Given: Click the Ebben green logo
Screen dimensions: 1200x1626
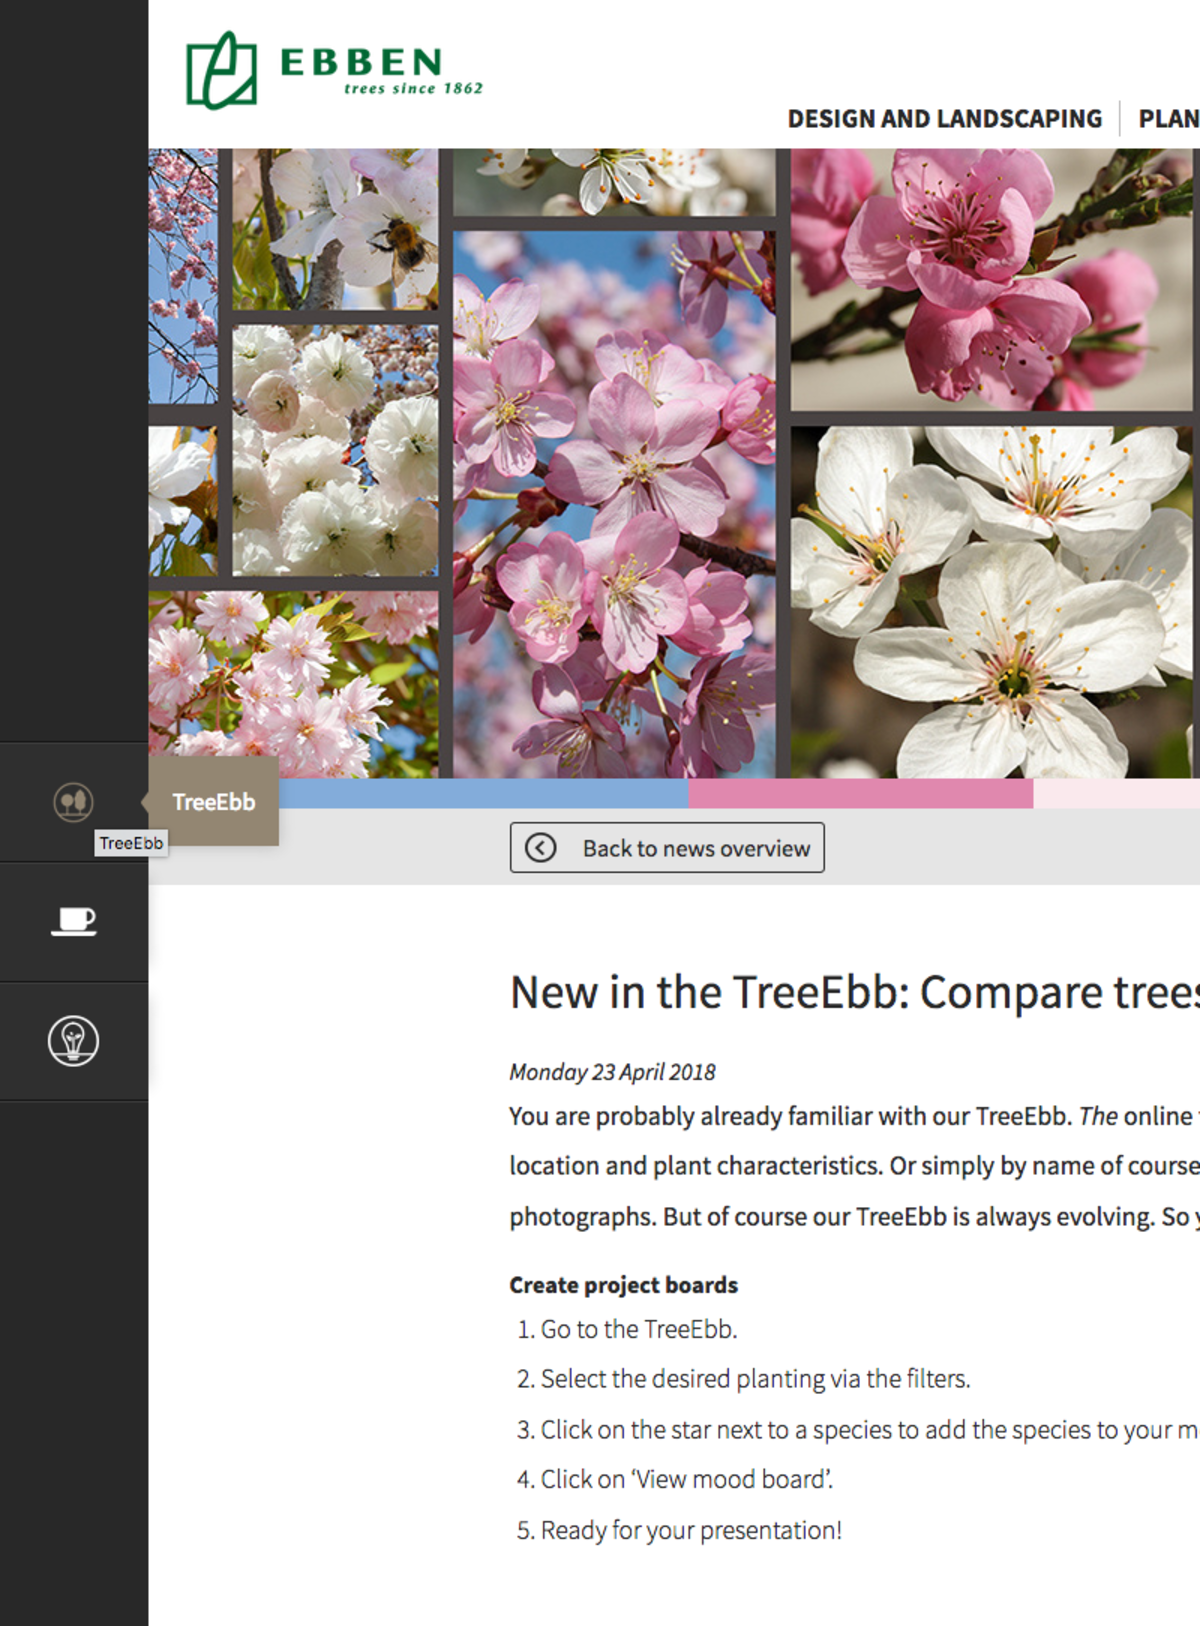Looking at the screenshot, I should tap(334, 70).
